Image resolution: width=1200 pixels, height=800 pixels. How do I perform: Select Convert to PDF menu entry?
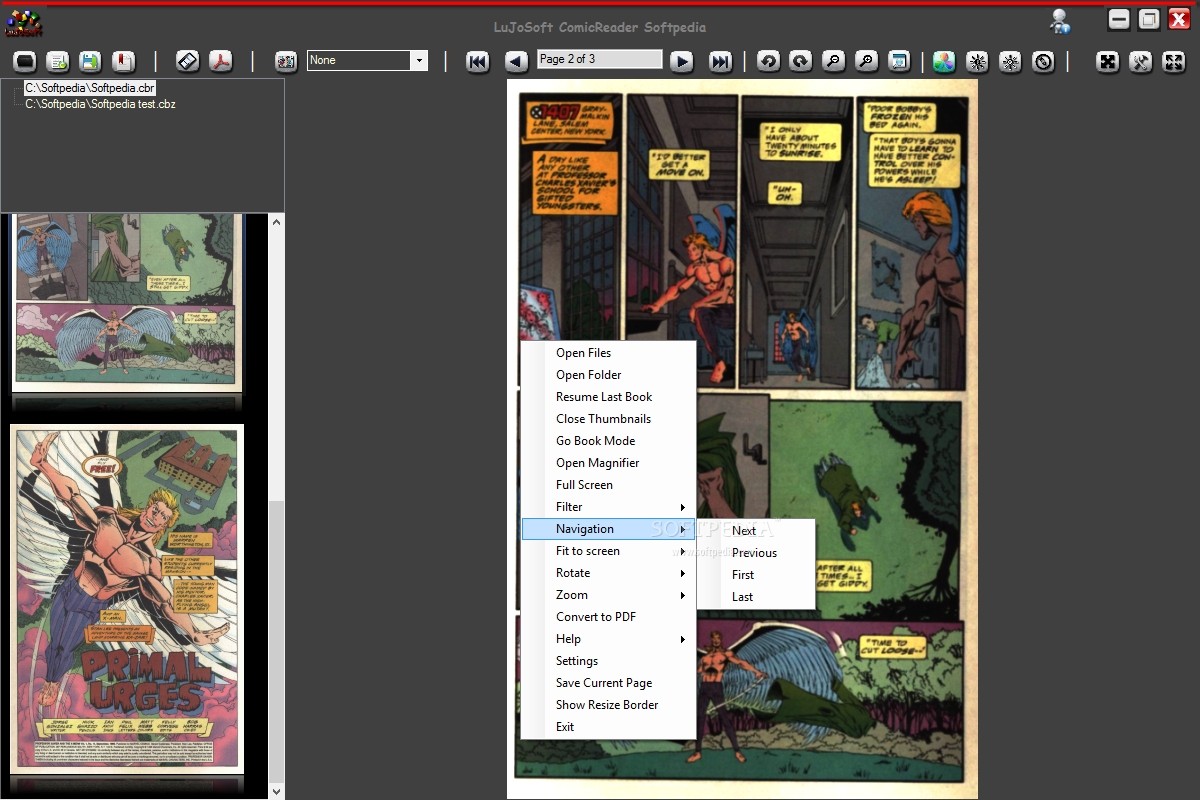(x=608, y=617)
